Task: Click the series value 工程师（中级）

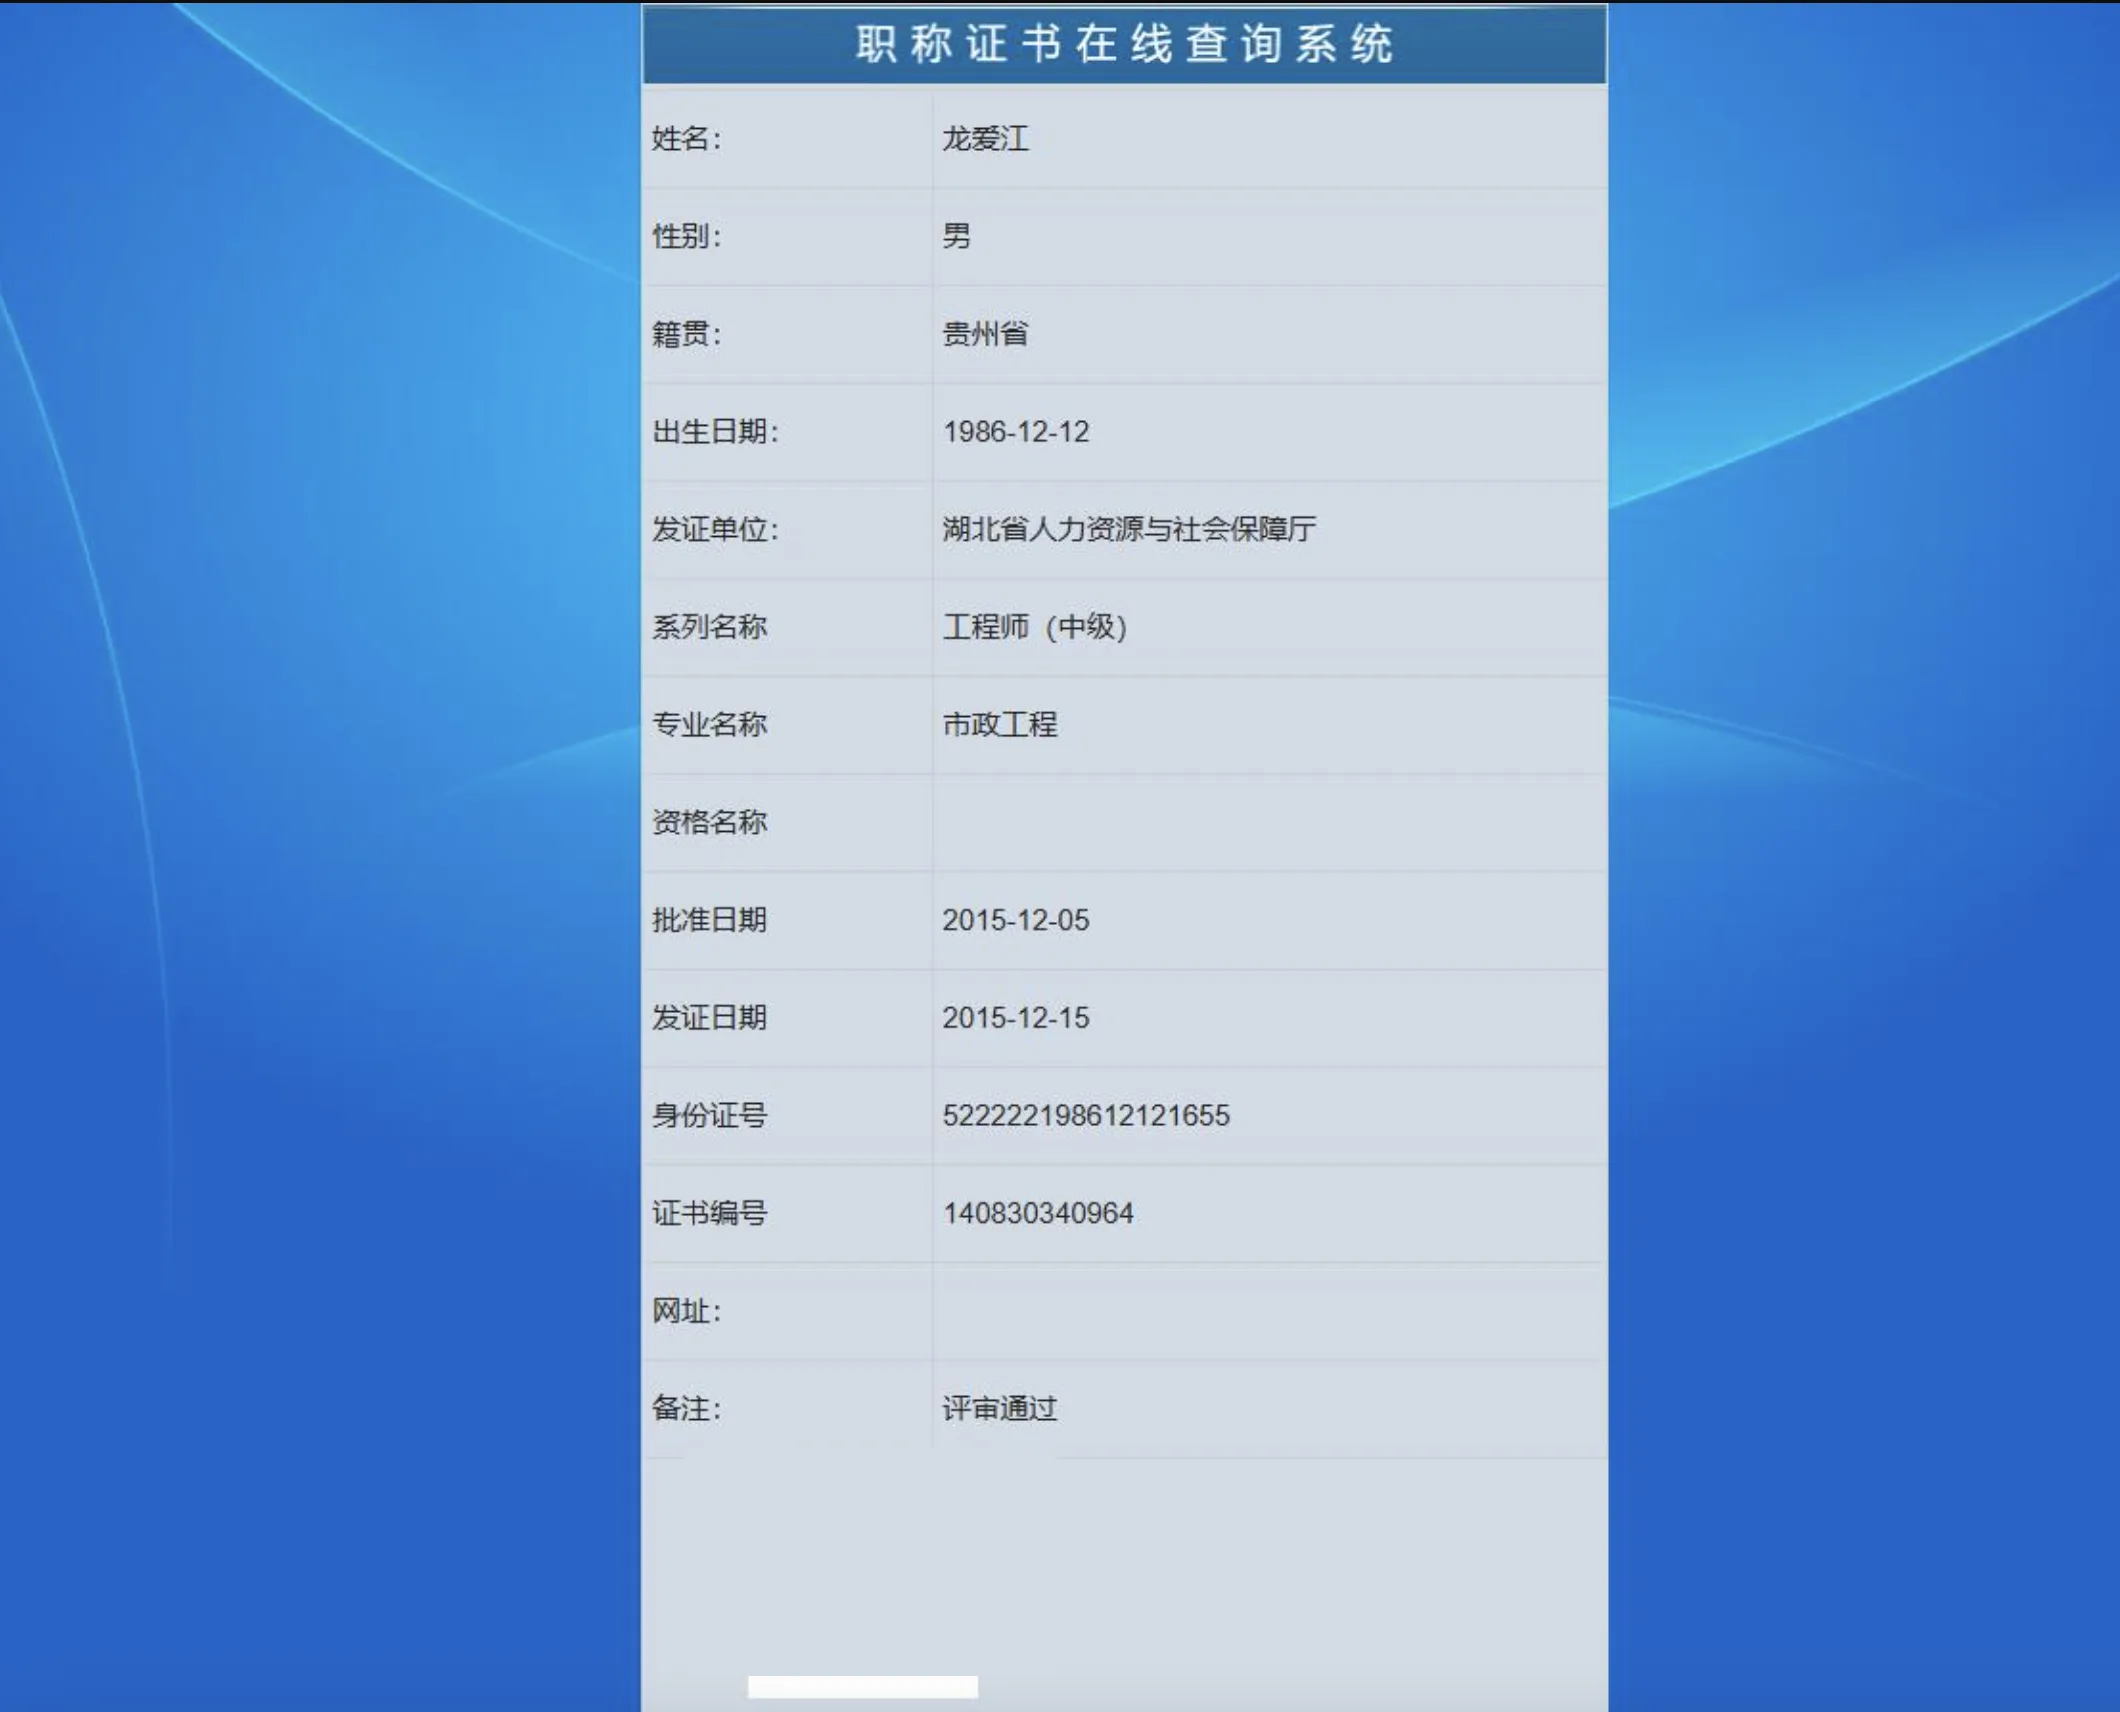Action: 1035,627
